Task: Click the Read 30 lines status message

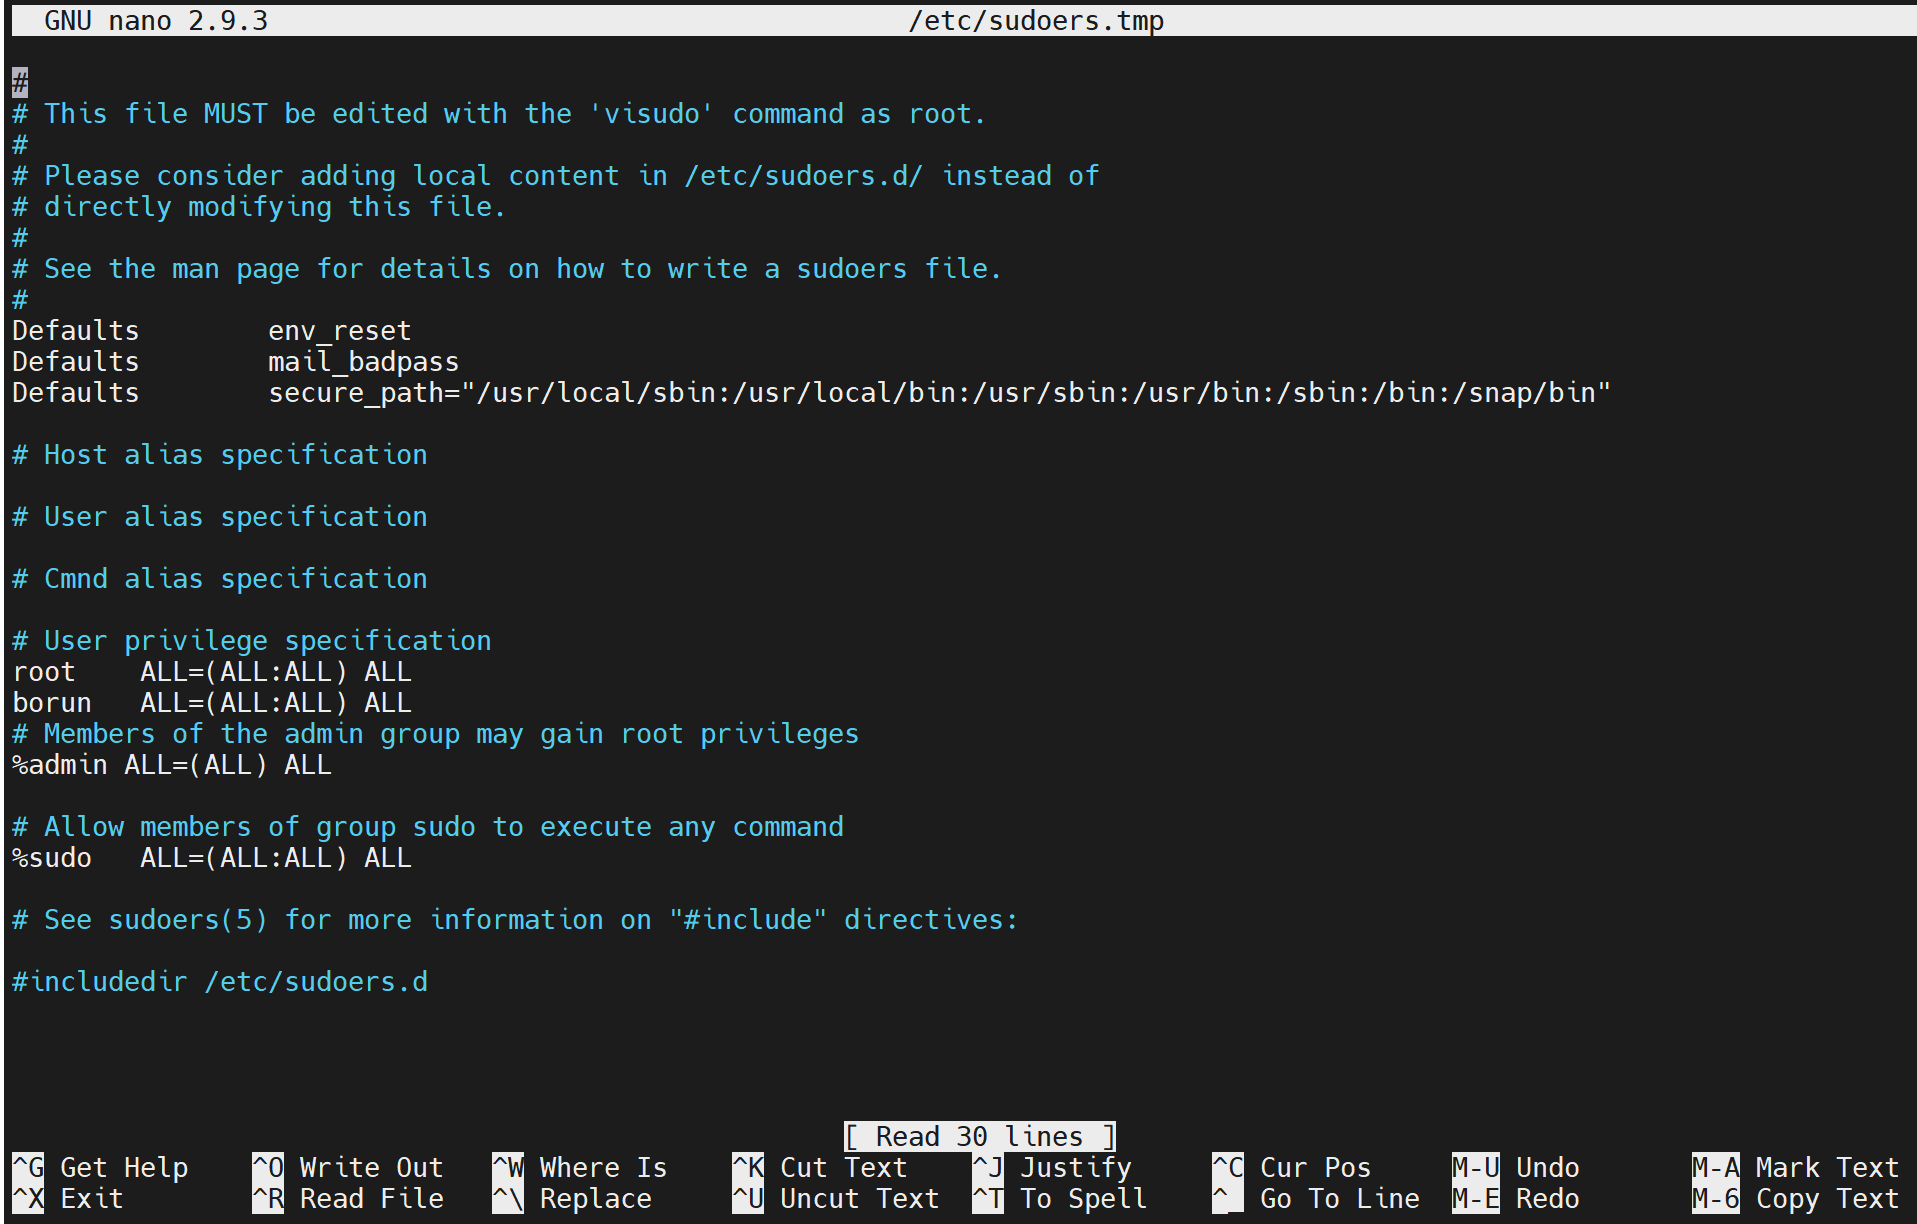Action: (980, 1135)
